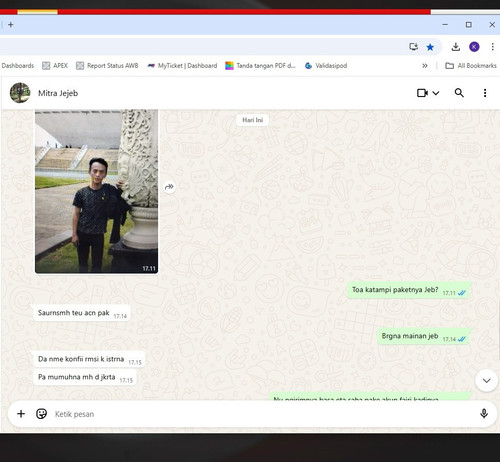The width and height of the screenshot is (500, 462).
Task: Expand hidden bookmarks chevron
Action: pyautogui.click(x=425, y=66)
